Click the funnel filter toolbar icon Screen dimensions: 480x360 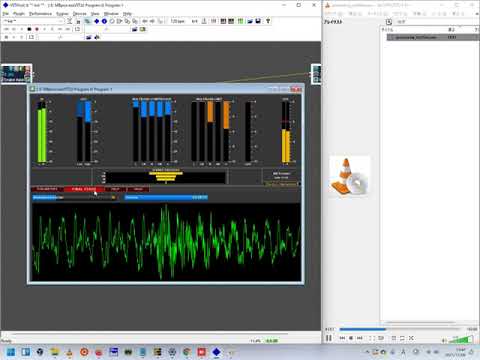point(268,21)
